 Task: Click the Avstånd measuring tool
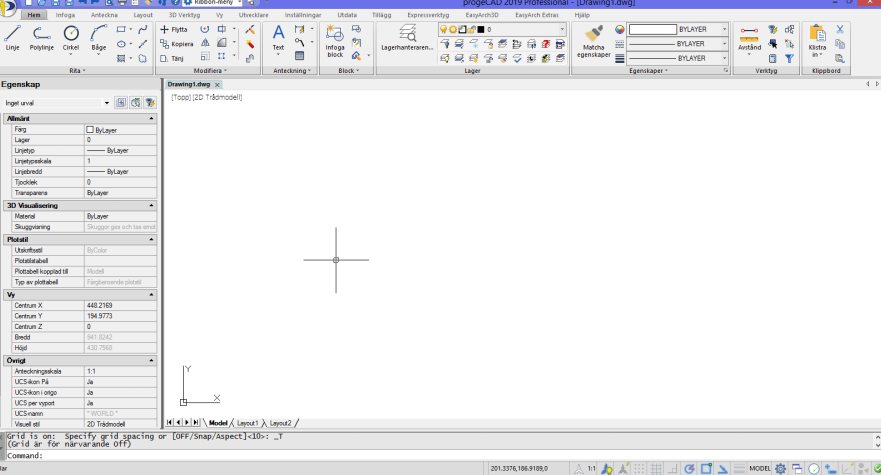click(x=750, y=38)
